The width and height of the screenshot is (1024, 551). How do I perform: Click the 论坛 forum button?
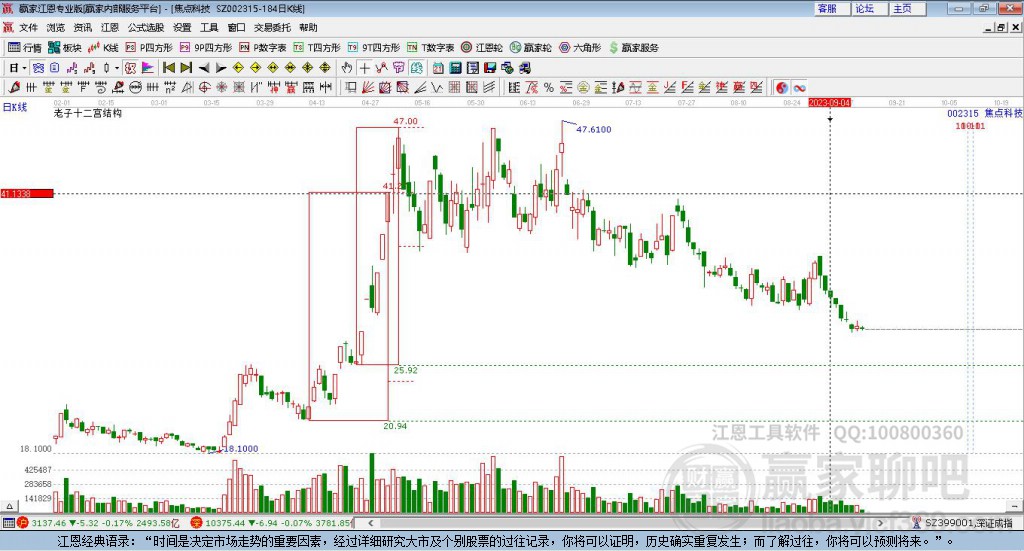[x=870, y=8]
